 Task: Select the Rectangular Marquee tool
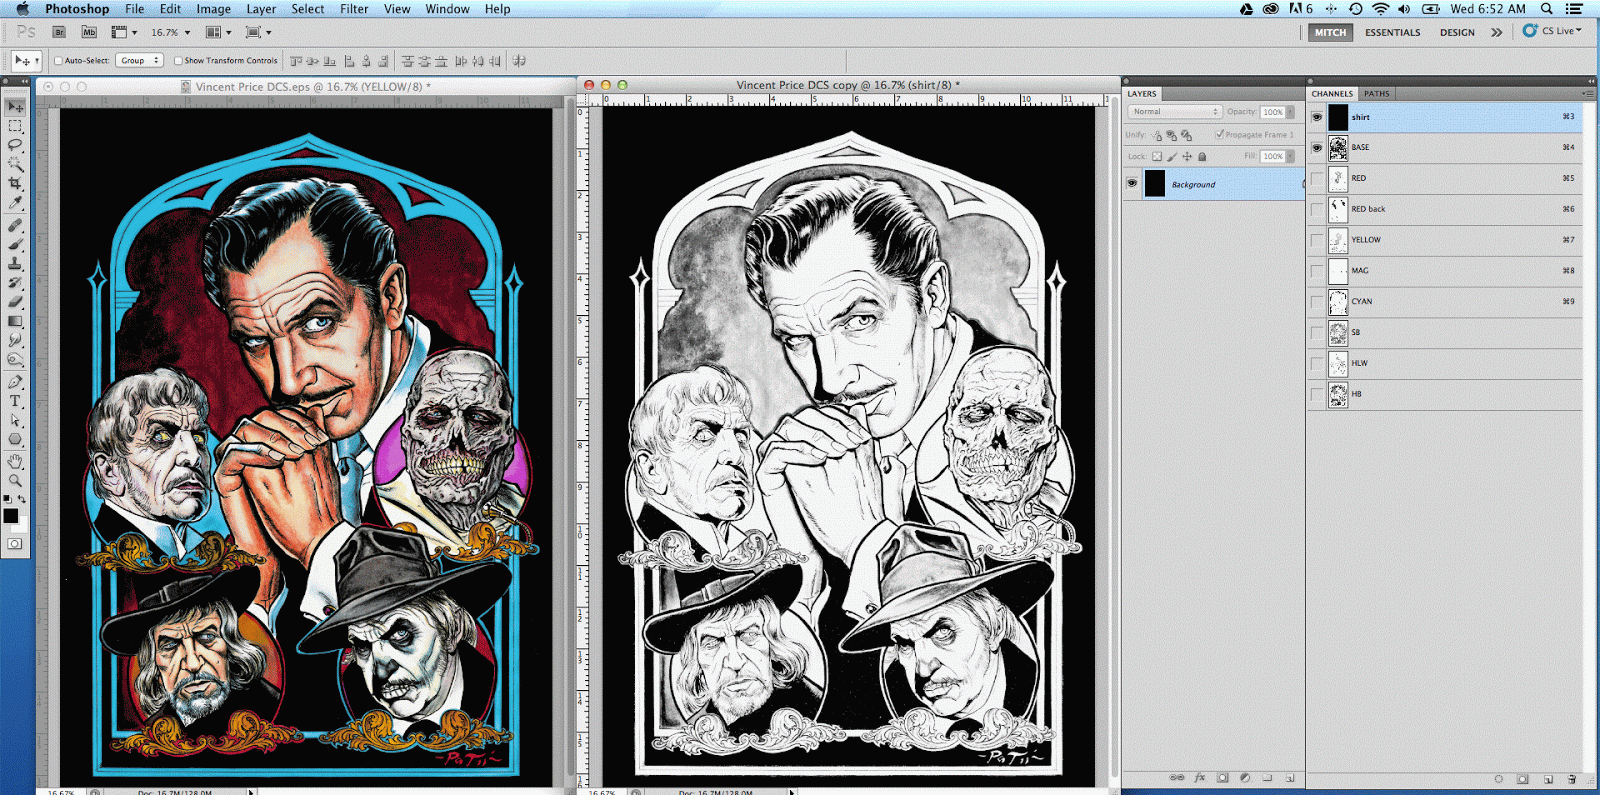point(15,126)
